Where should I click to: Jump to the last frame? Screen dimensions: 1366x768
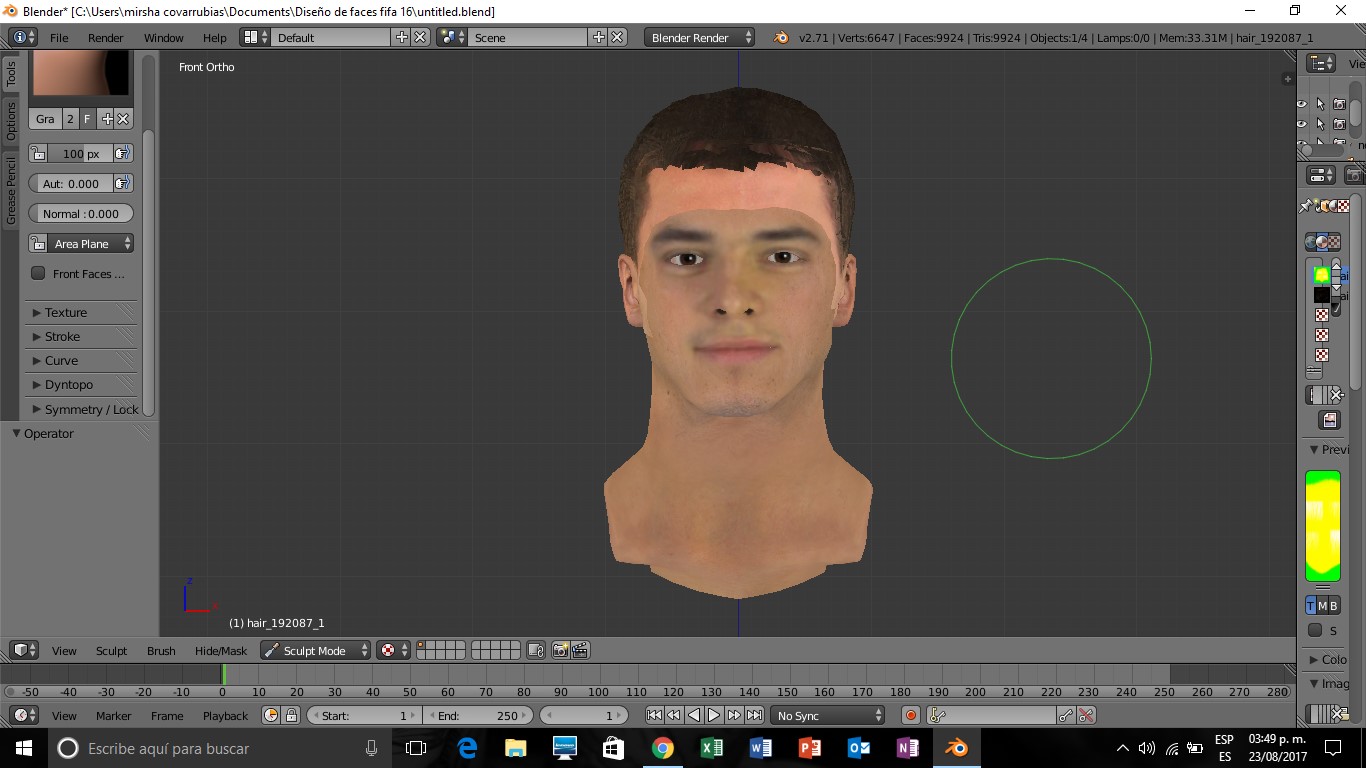(x=754, y=715)
